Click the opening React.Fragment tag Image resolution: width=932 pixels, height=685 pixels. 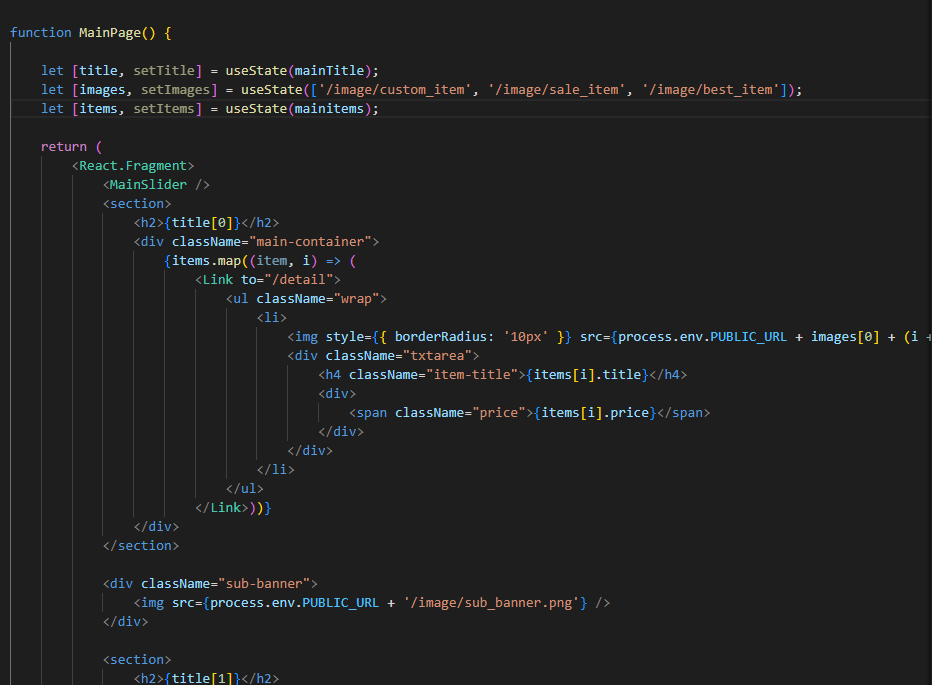tap(133, 166)
